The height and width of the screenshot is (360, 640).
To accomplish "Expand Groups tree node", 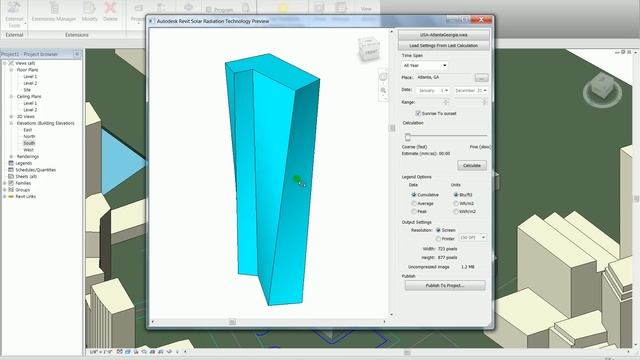I will tap(5, 190).
